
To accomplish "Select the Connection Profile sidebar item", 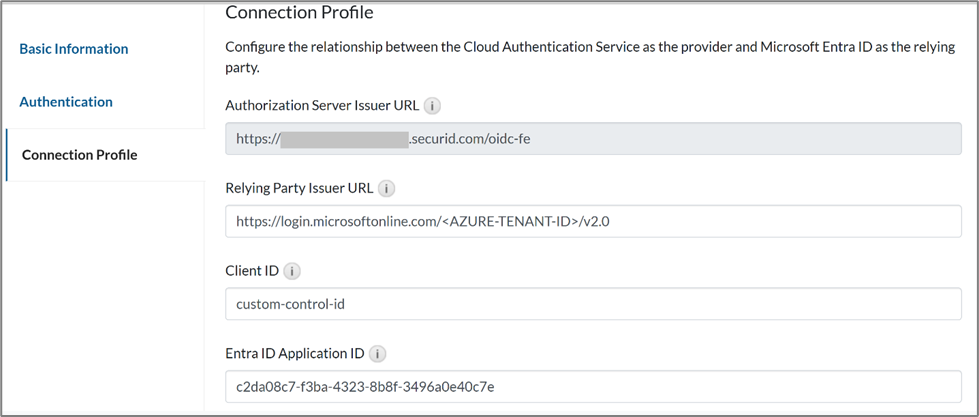I will pos(80,155).
